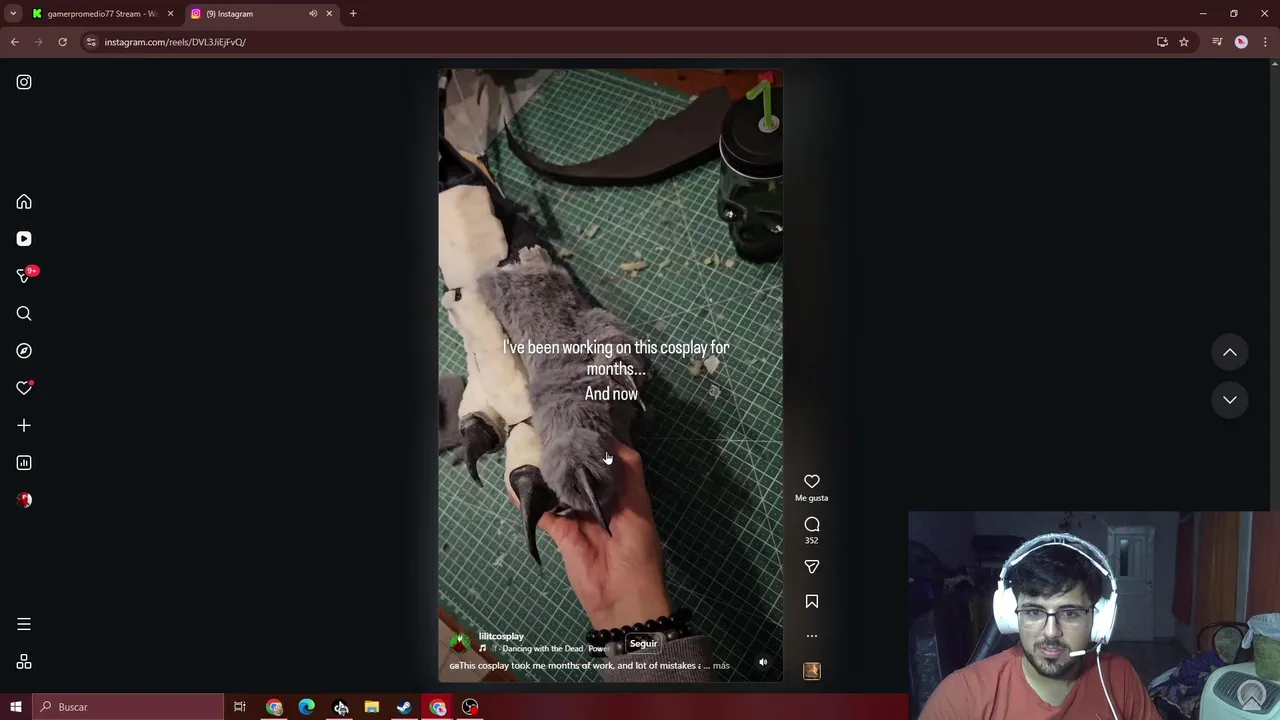The image size is (1280, 720).
Task: Close the Instagram tab
Action: point(329,14)
